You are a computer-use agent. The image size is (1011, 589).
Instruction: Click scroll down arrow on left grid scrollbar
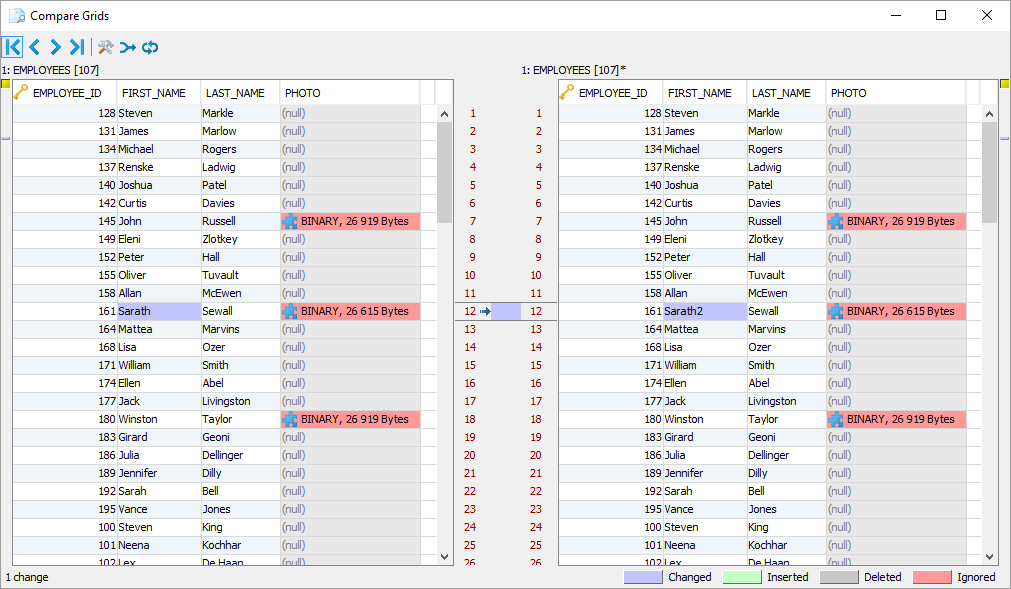[444, 557]
